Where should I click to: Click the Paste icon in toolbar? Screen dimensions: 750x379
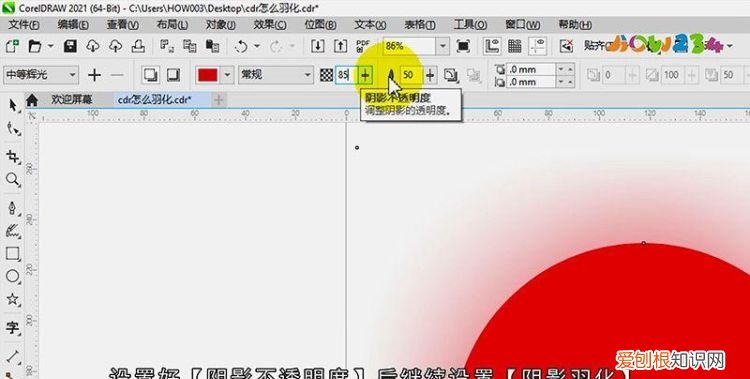coord(212,46)
